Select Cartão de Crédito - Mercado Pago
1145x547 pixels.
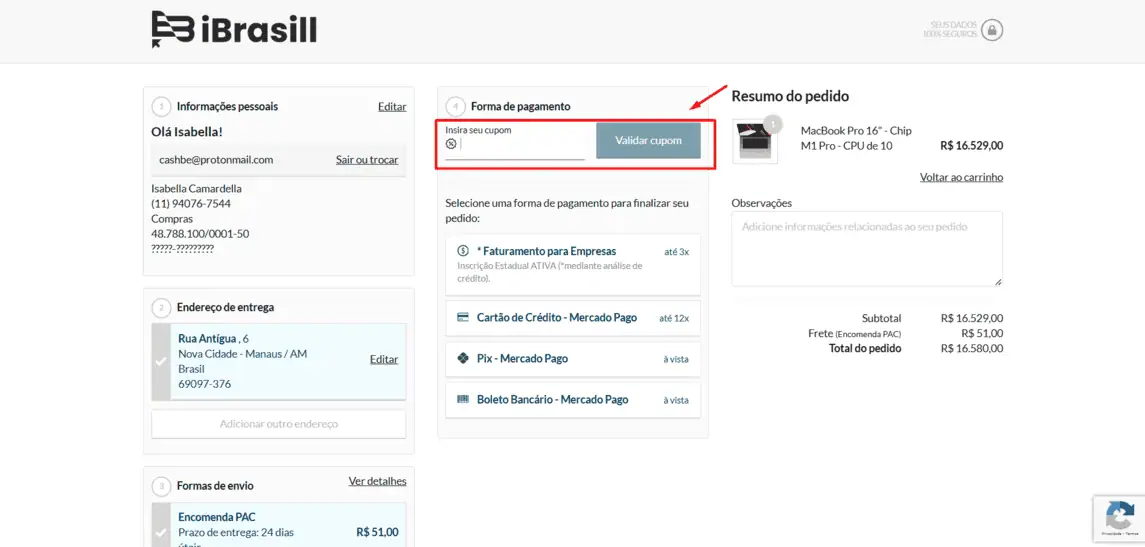coord(572,318)
